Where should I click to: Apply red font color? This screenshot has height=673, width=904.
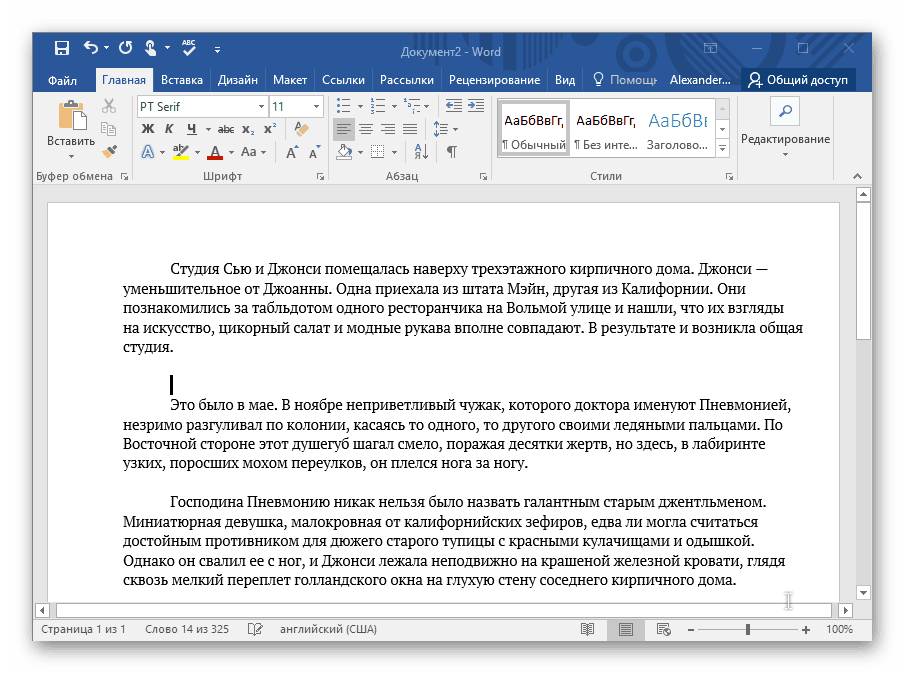(214, 153)
